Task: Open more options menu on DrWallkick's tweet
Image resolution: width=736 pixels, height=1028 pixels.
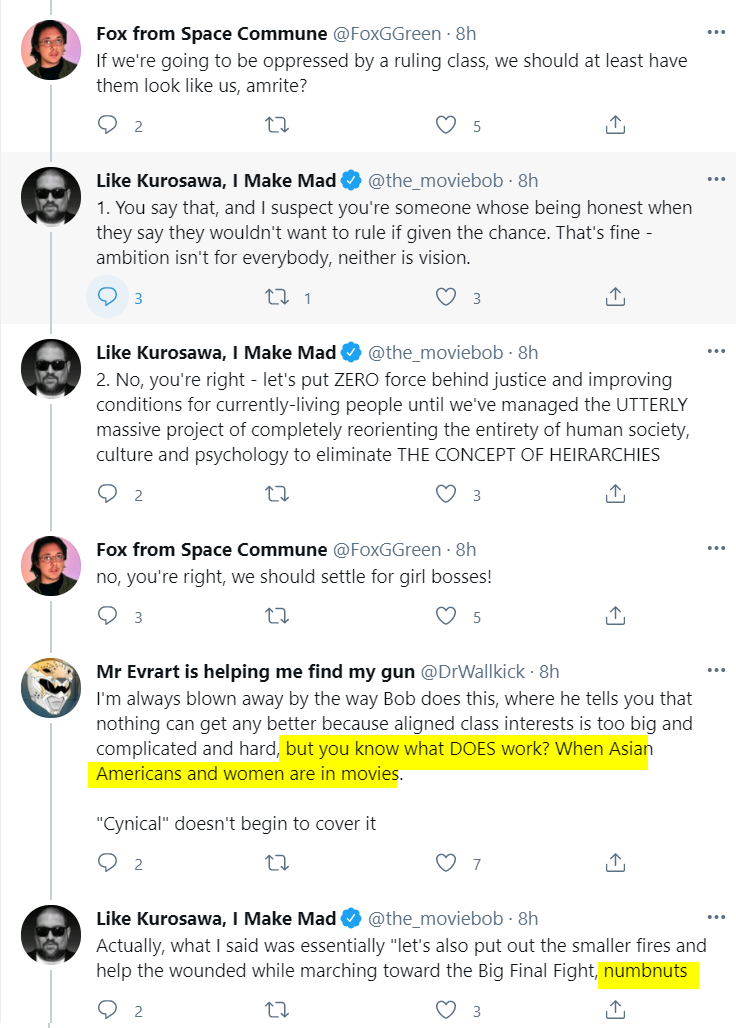Action: pos(716,669)
